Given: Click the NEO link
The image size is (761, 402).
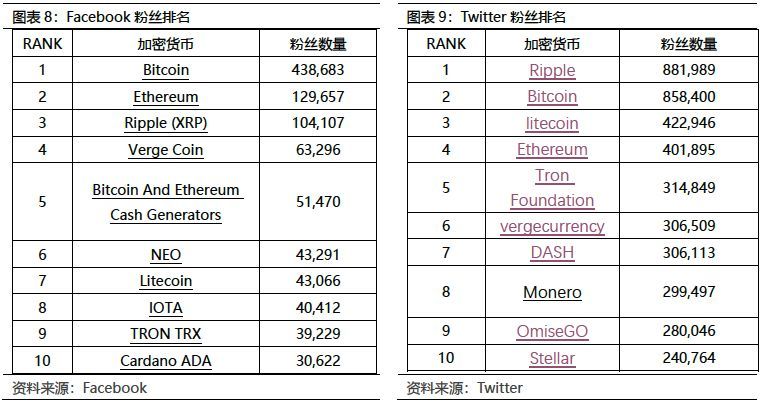Looking at the screenshot, I should [166, 255].
